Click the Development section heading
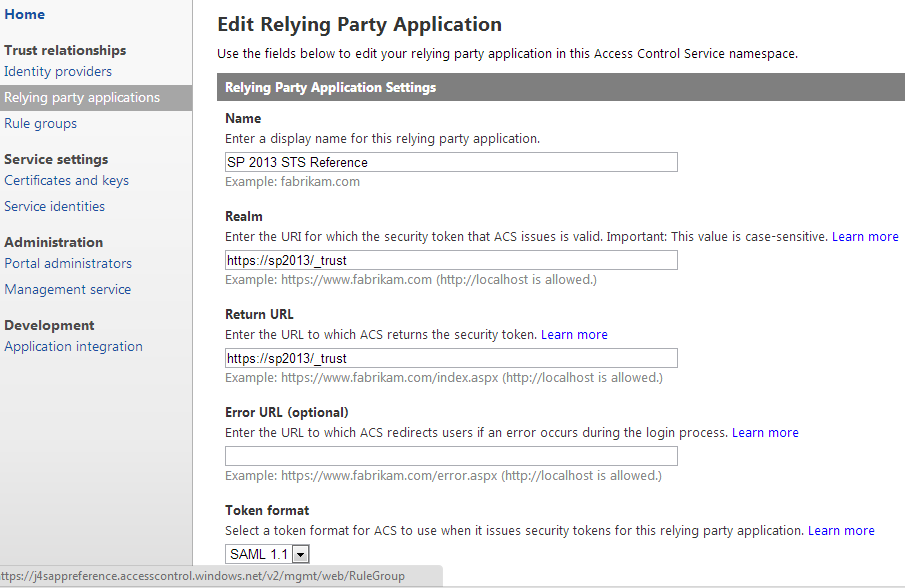 49,326
